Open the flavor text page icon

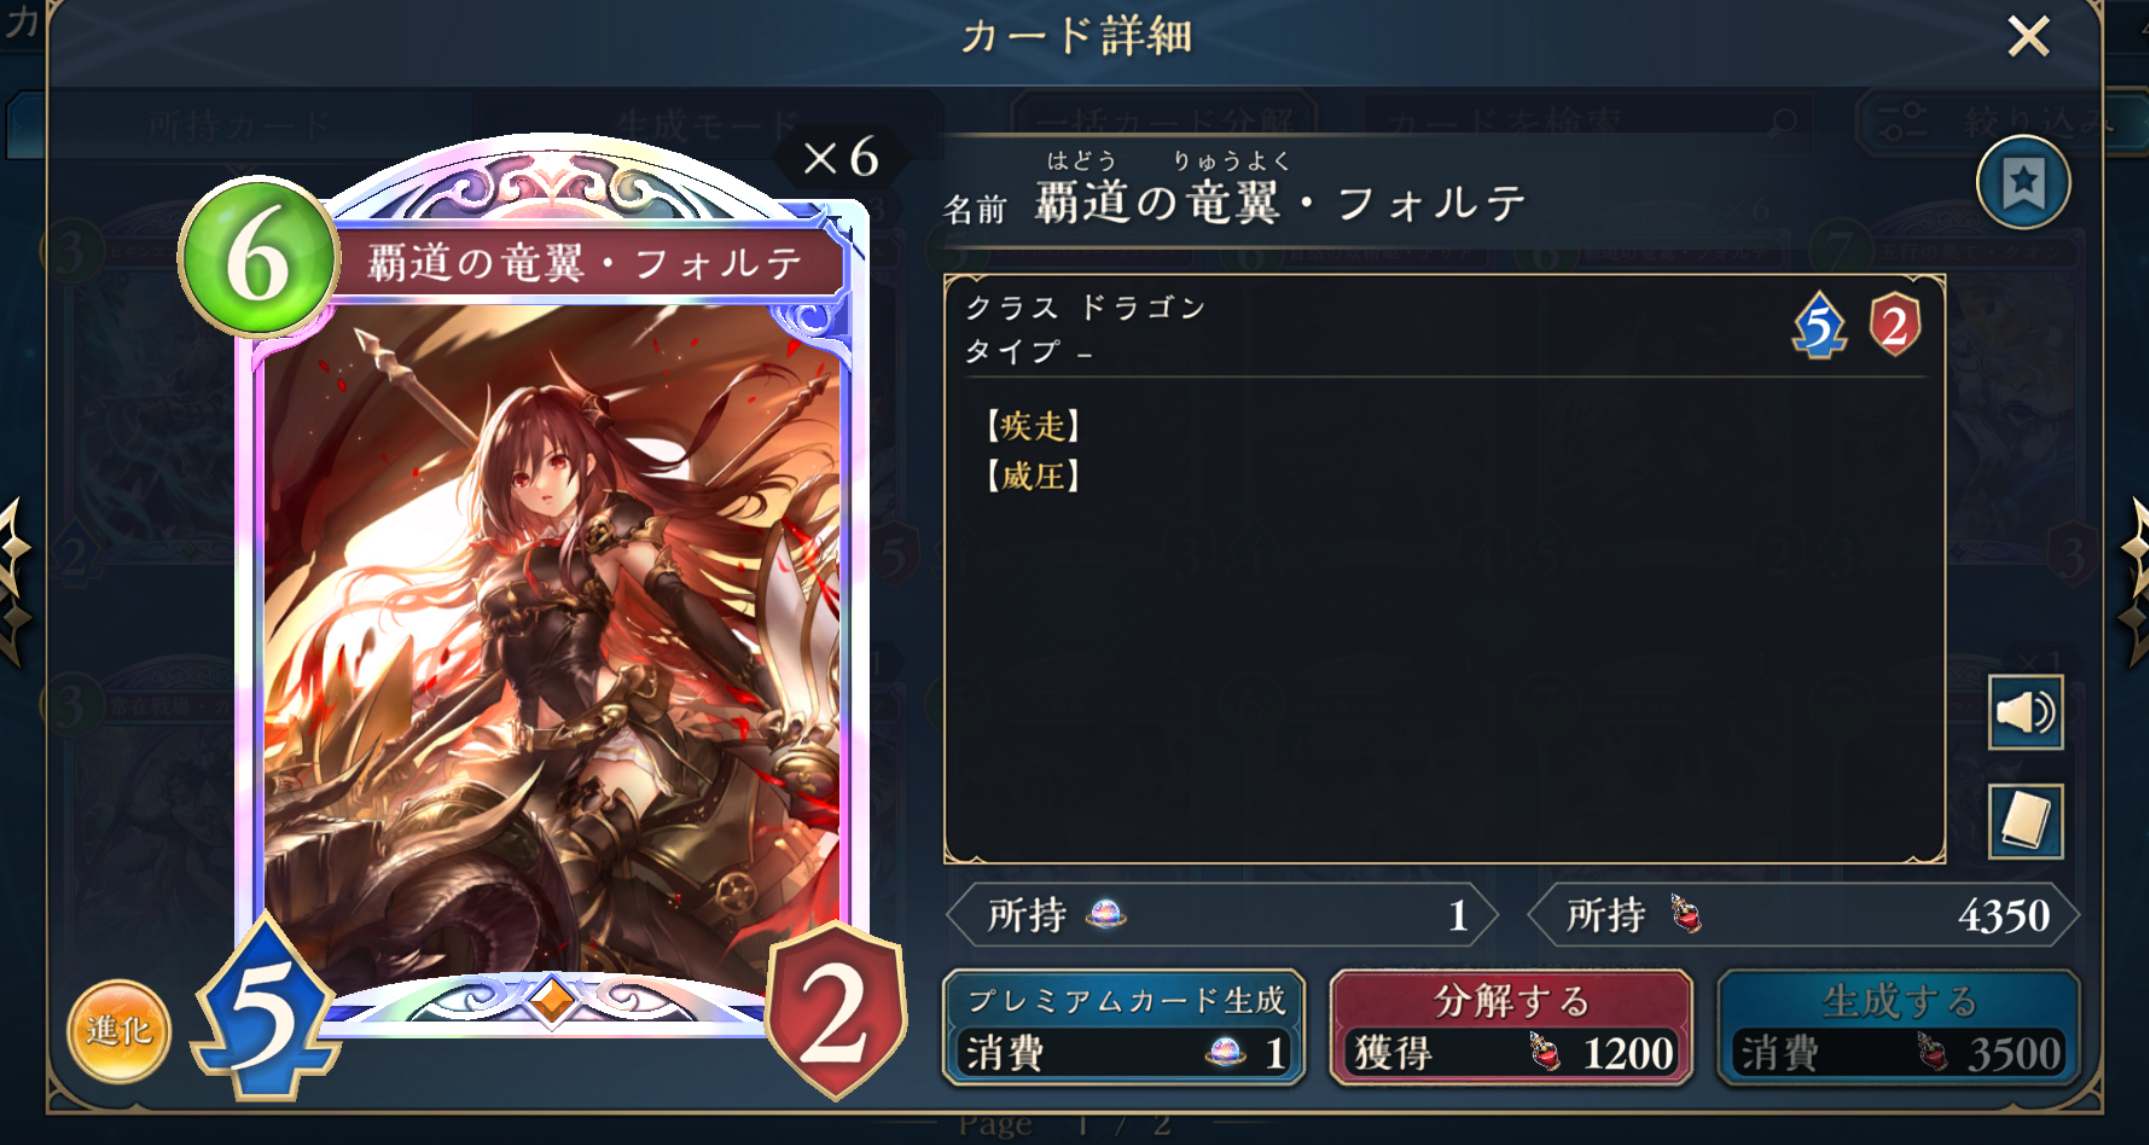click(x=2025, y=822)
